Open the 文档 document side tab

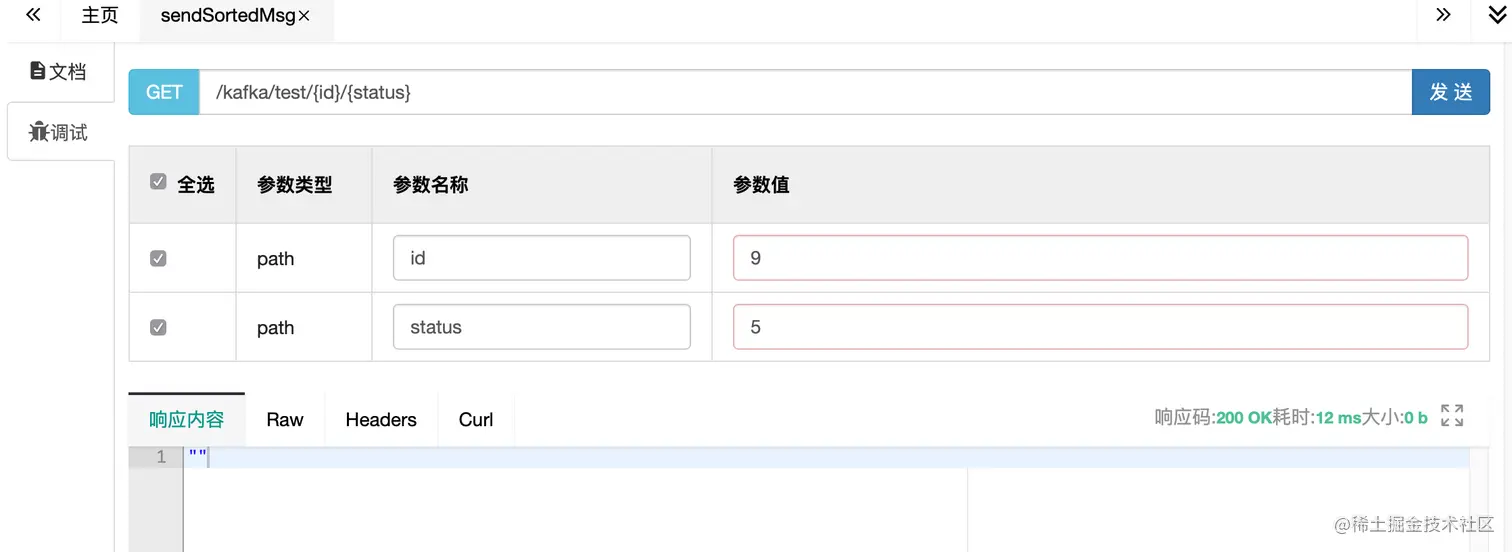pyautogui.click(x=59, y=71)
